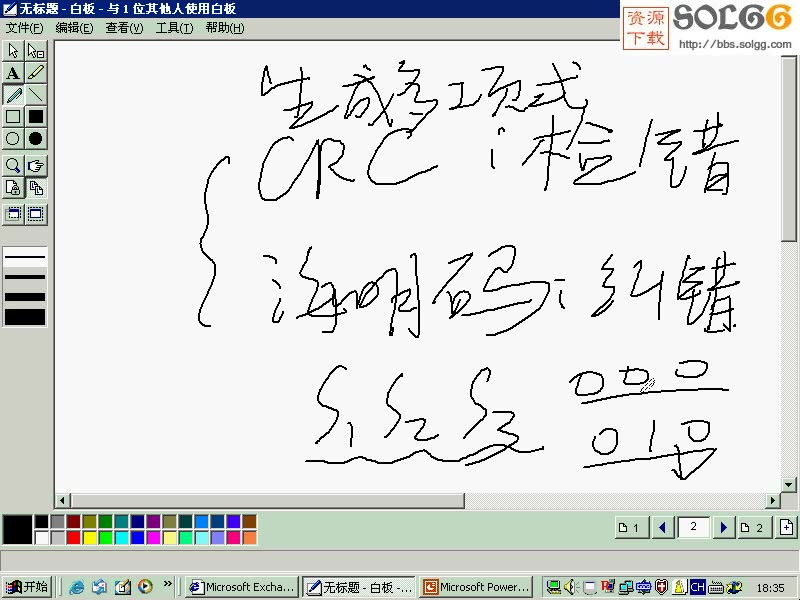The image size is (800, 600).
Task: Enable the Remote Pointer hand tool
Action: click(36, 165)
